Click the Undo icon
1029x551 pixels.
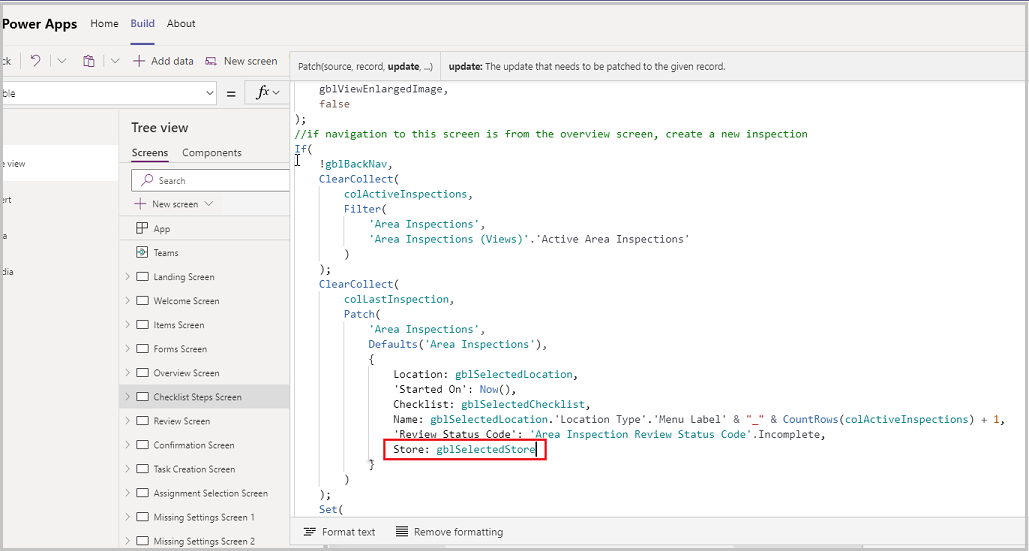tap(36, 61)
